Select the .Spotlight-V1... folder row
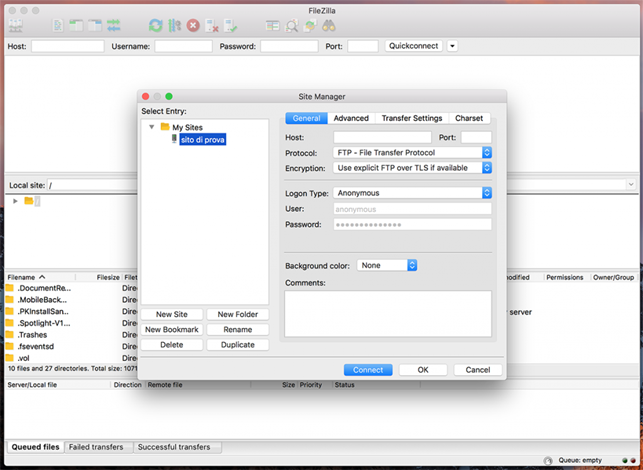The image size is (643, 470). coord(71,323)
